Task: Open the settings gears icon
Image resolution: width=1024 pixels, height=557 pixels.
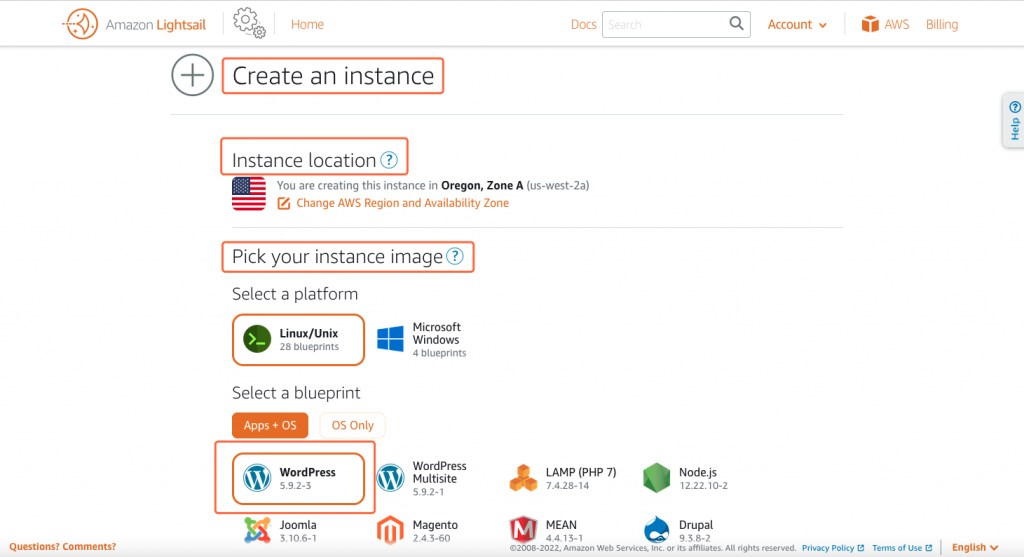Action: point(249,24)
